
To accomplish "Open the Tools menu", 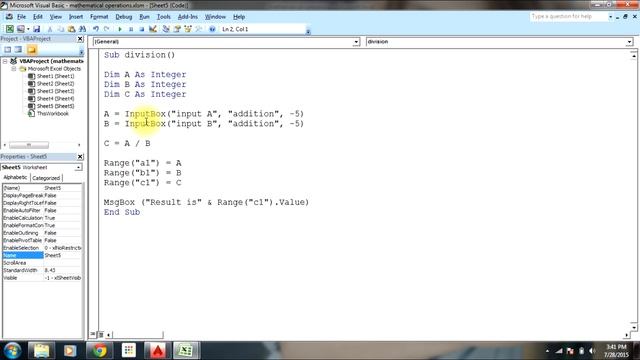I will pos(163,17).
